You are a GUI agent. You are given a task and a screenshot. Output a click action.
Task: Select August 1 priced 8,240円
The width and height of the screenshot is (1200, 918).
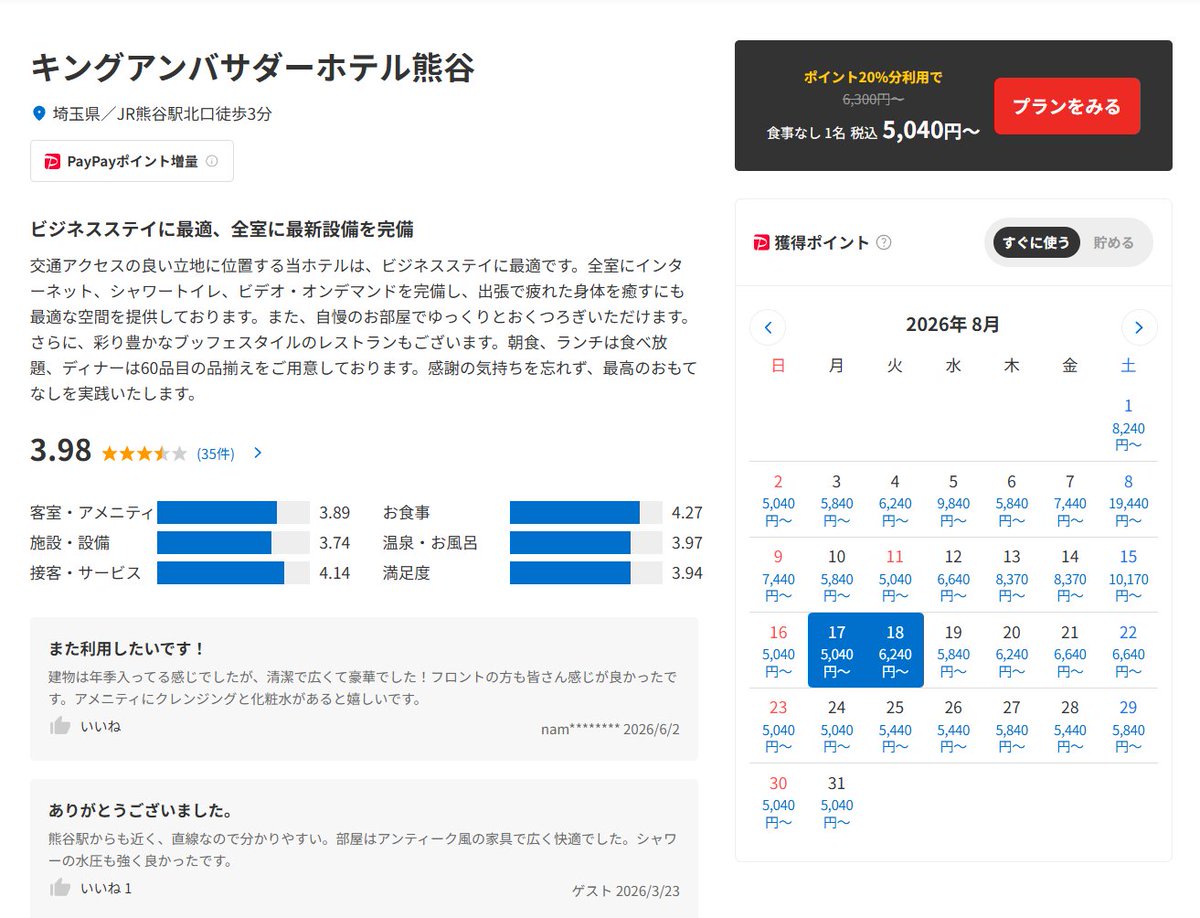click(1128, 423)
